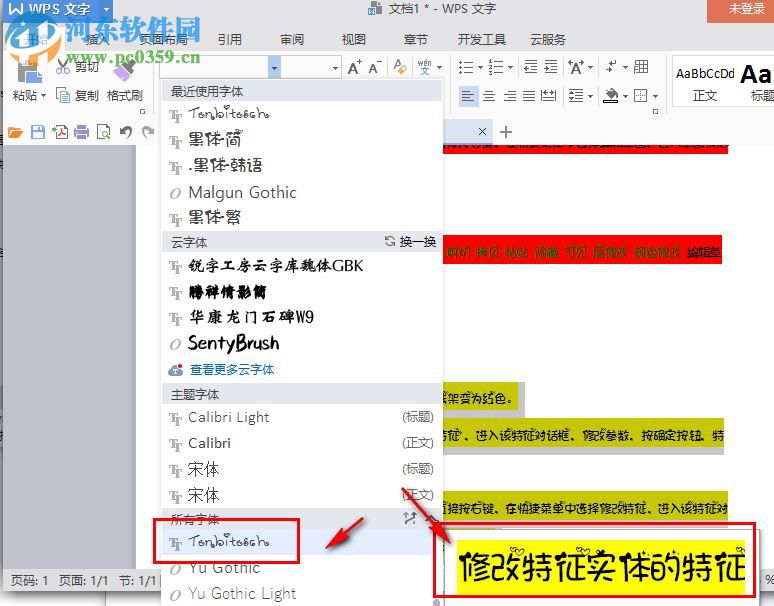Select 锐字工房云字库魏体GBK font
Screen dimensions: 774x606
[302, 266]
